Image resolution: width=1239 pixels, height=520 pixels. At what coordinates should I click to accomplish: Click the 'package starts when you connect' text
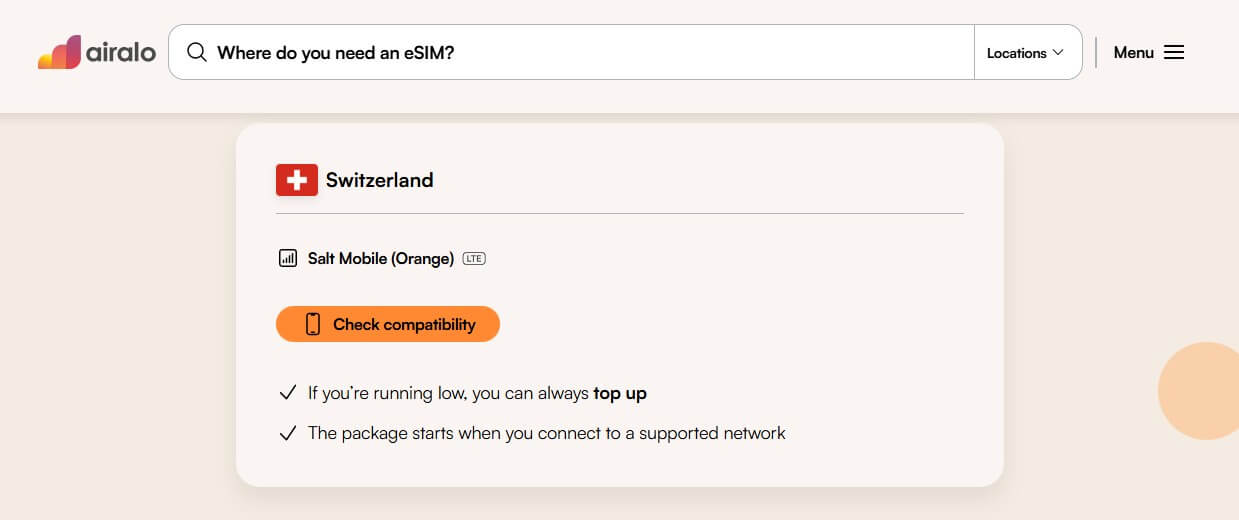pos(546,433)
